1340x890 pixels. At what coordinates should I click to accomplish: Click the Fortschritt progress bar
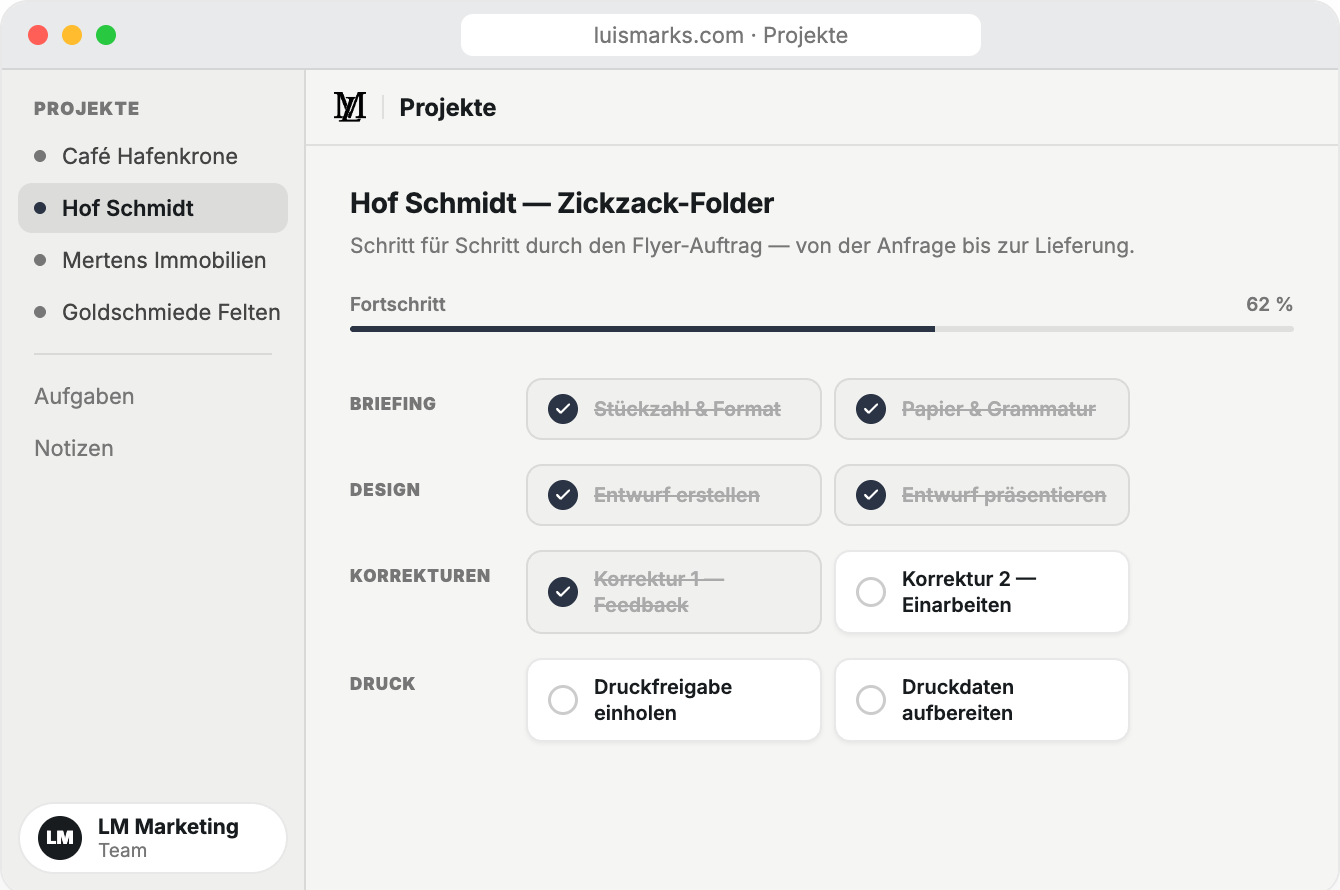[822, 328]
